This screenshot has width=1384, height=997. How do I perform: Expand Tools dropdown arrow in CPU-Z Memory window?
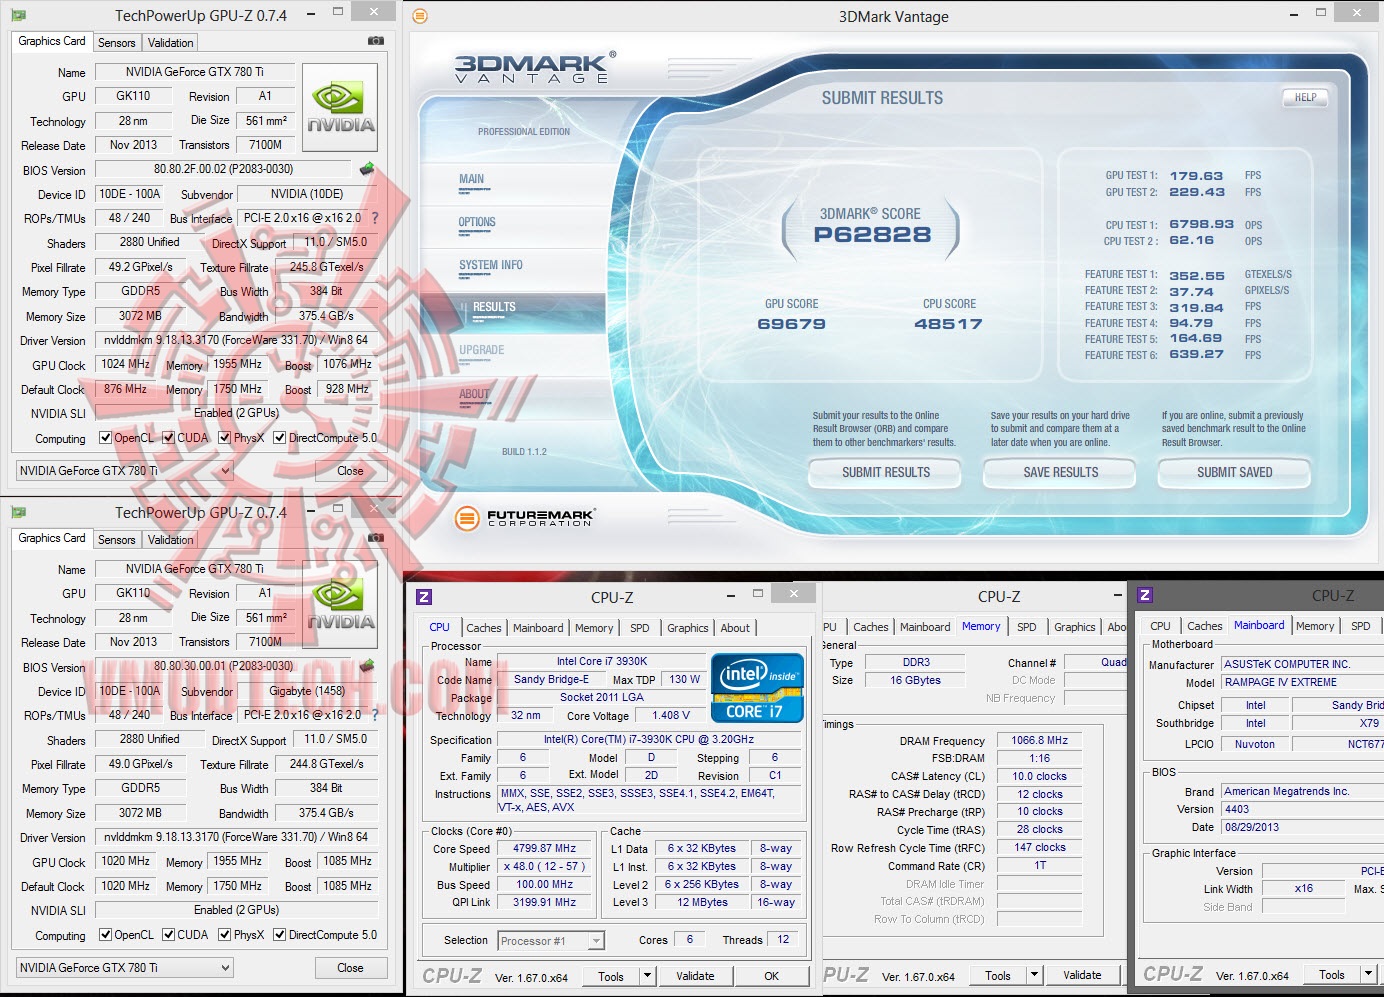point(1034,975)
